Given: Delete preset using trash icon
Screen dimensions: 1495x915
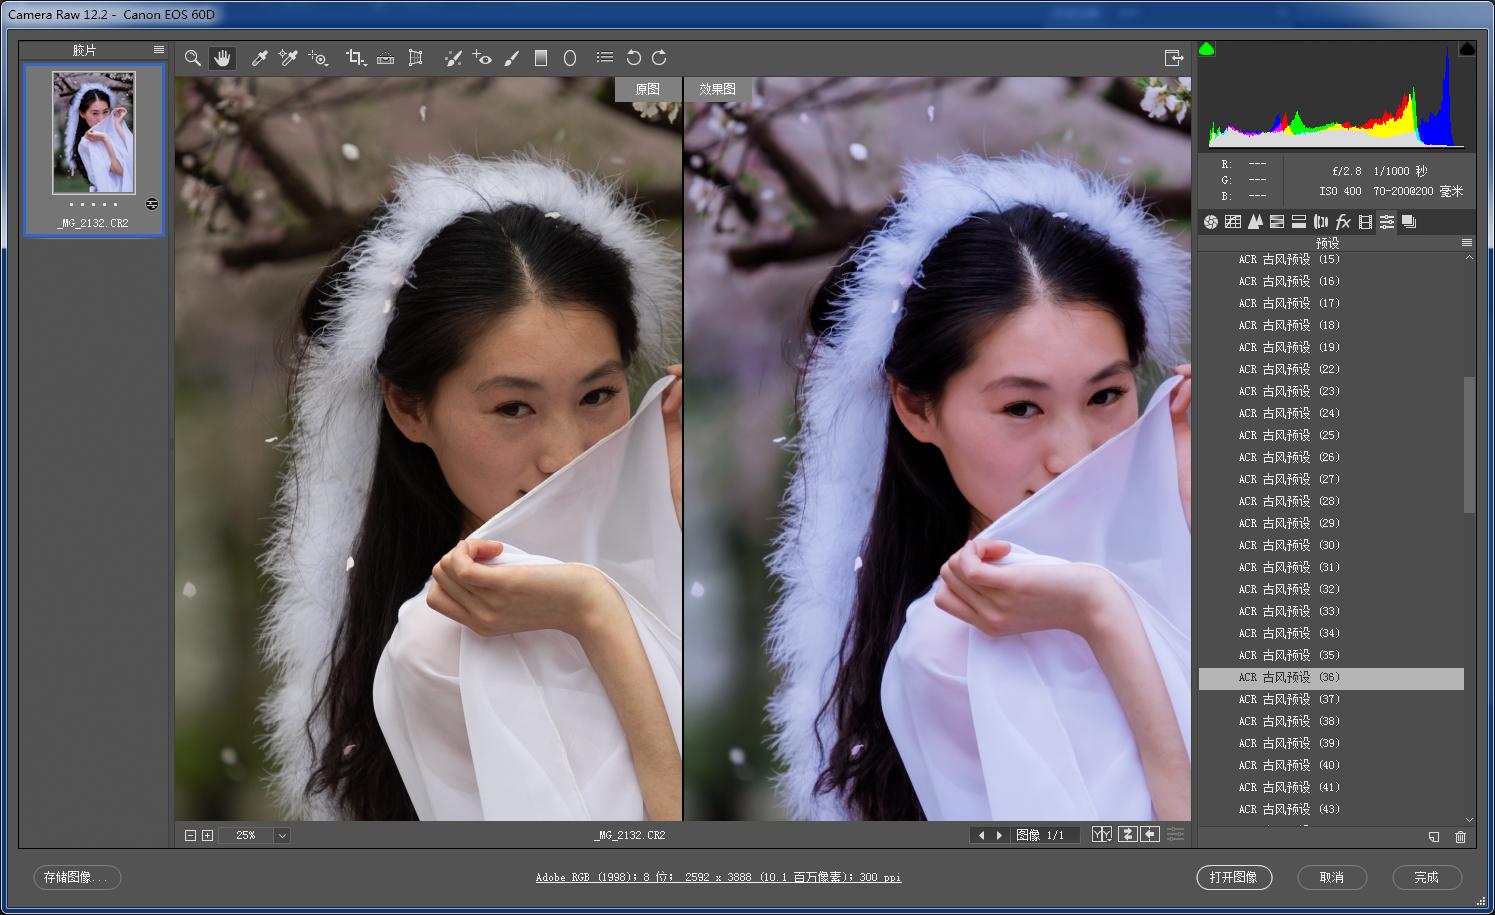Looking at the screenshot, I should 1460,836.
